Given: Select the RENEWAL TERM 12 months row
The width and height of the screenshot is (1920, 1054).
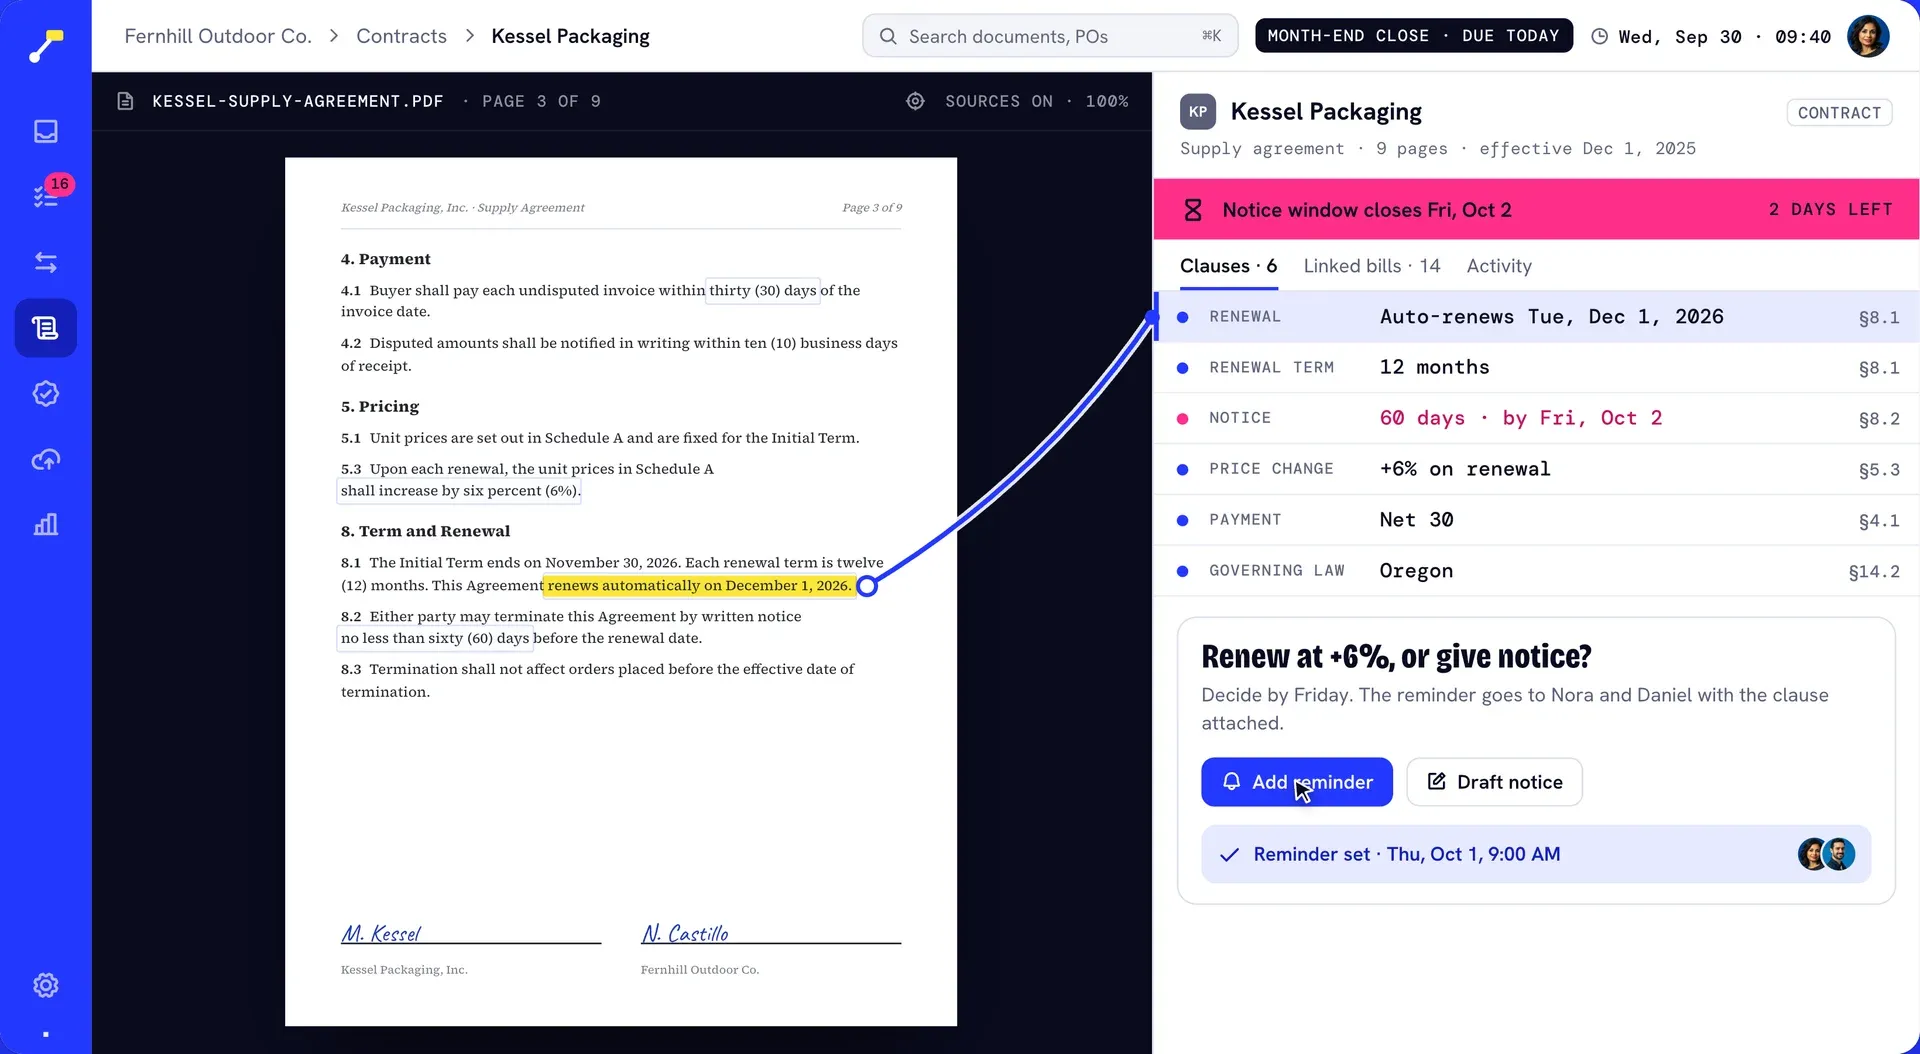Looking at the screenshot, I should 1537,367.
